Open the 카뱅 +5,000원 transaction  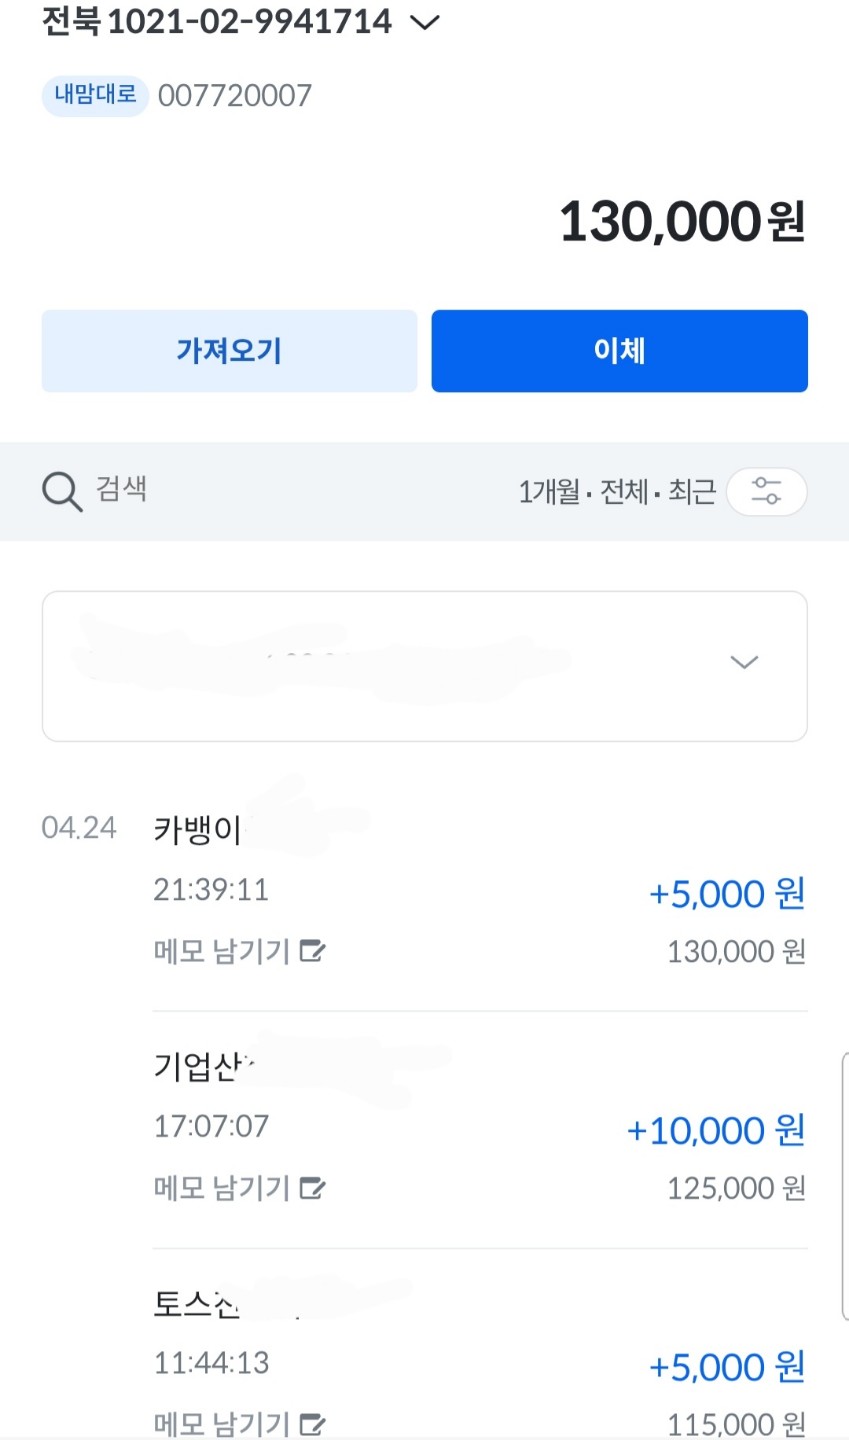pos(480,891)
